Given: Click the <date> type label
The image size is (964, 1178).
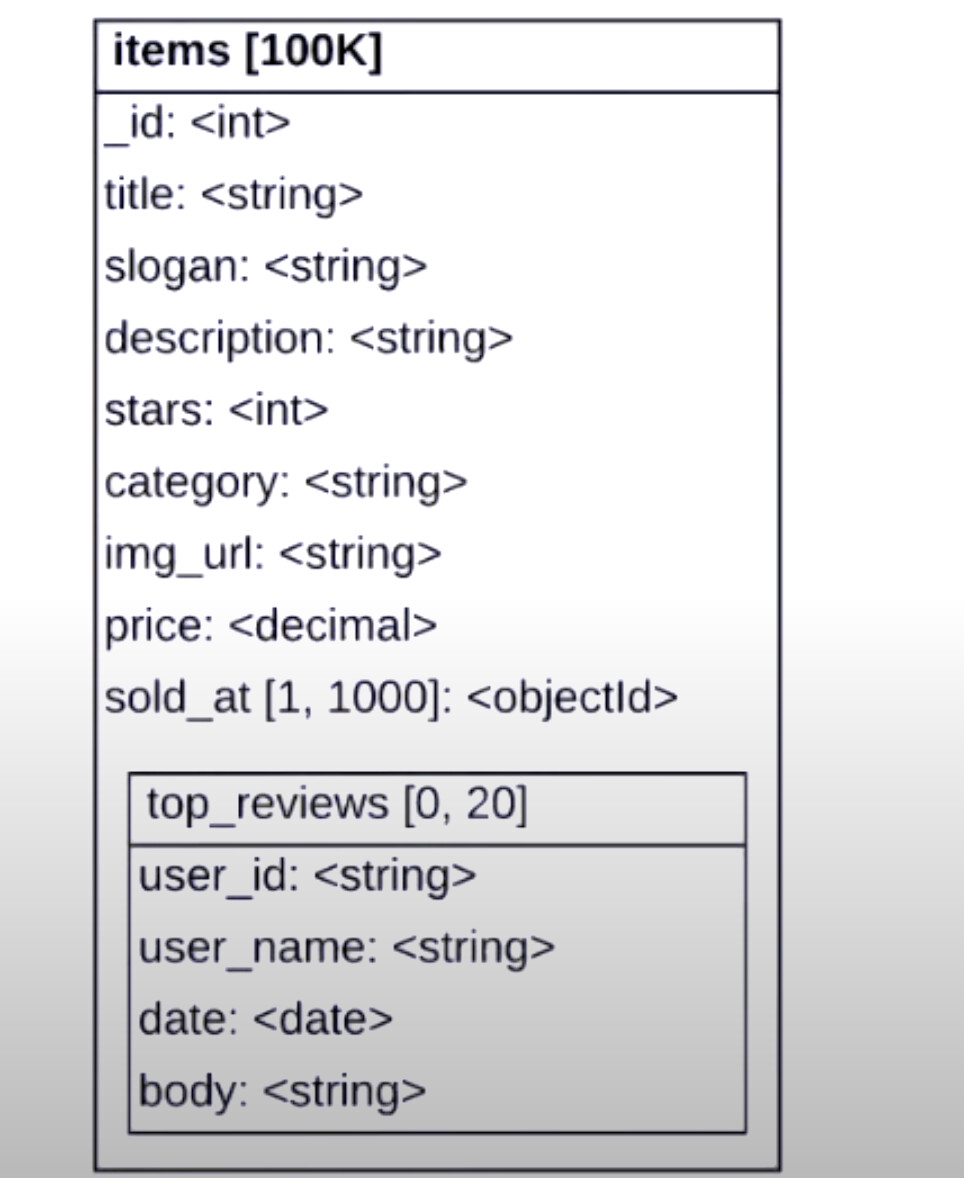Looking at the screenshot, I should [x=323, y=1019].
